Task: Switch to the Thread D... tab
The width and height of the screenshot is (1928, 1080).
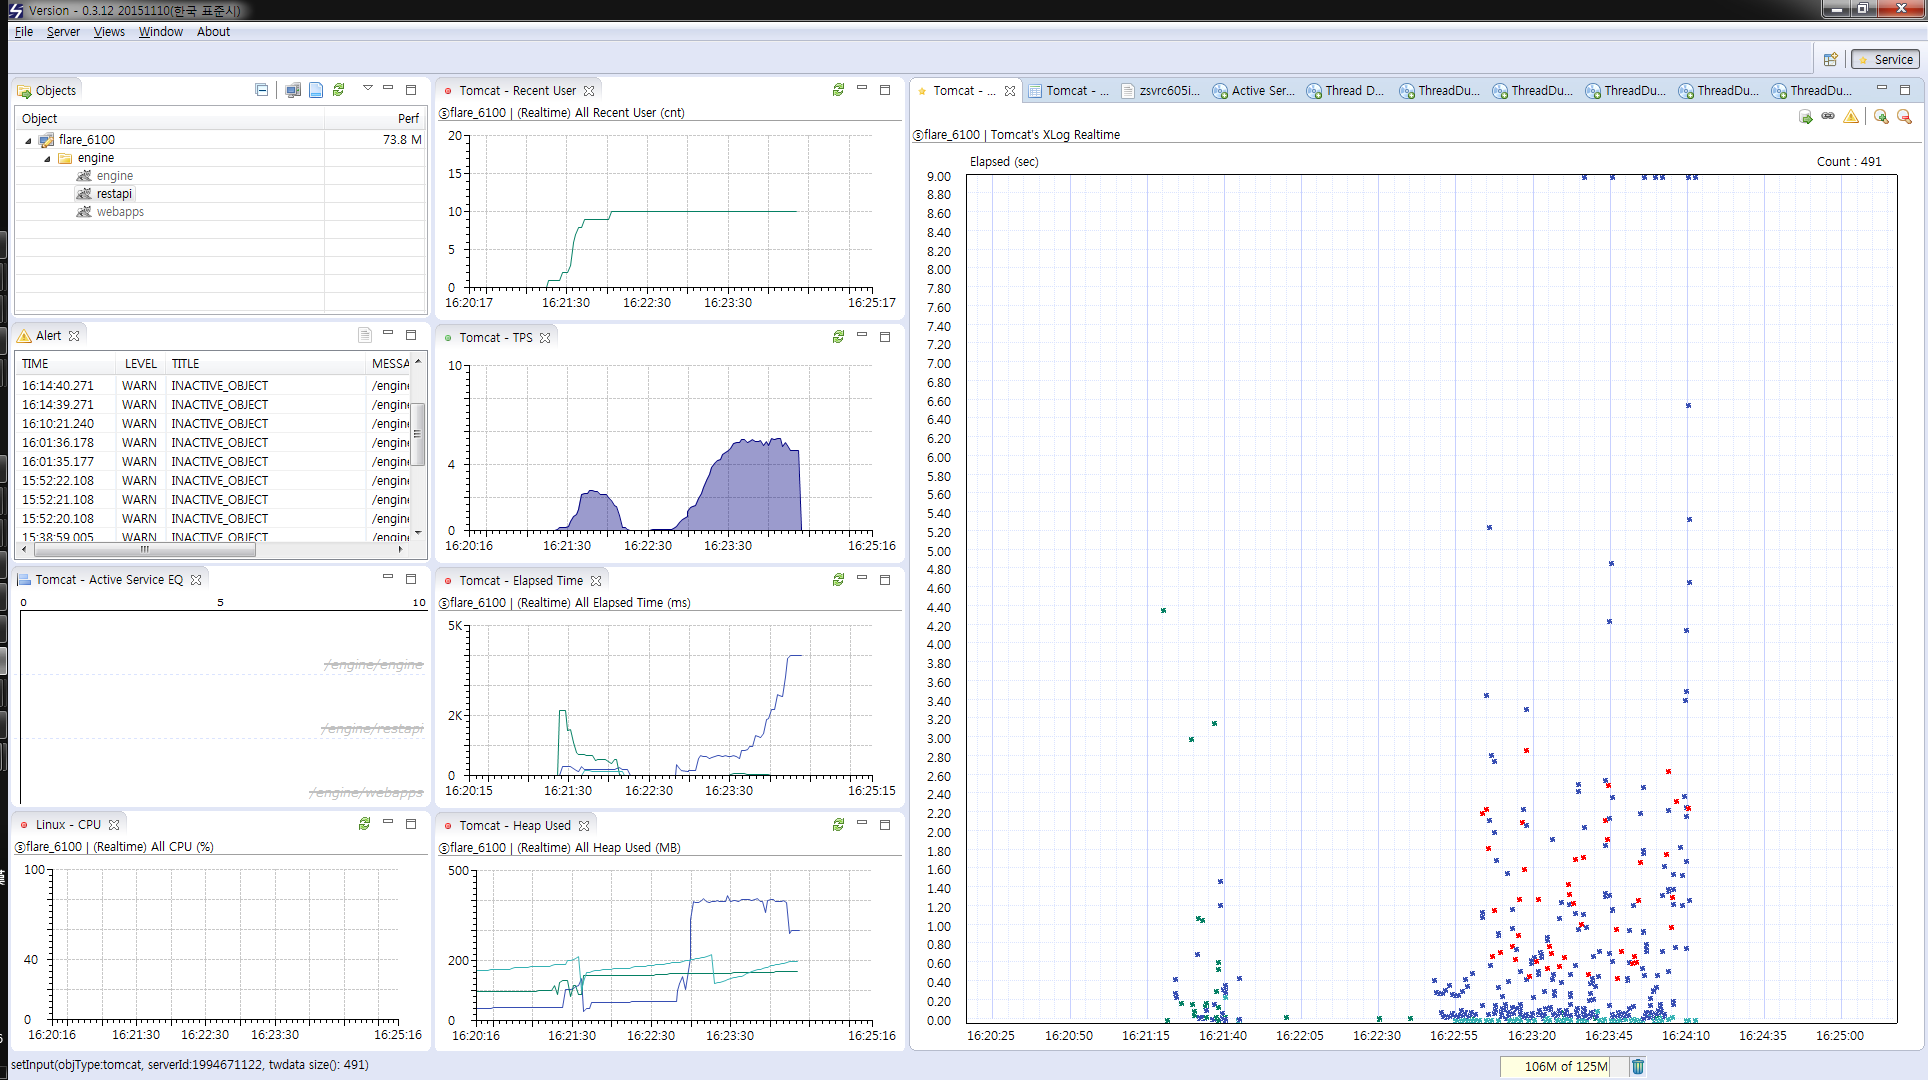Action: click(x=1345, y=91)
